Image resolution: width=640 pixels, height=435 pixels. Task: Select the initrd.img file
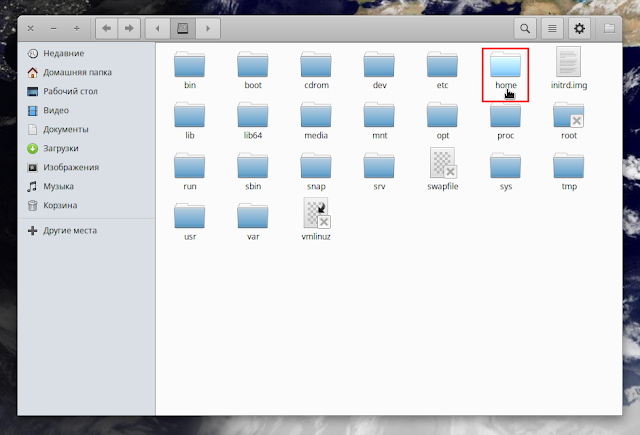click(569, 68)
